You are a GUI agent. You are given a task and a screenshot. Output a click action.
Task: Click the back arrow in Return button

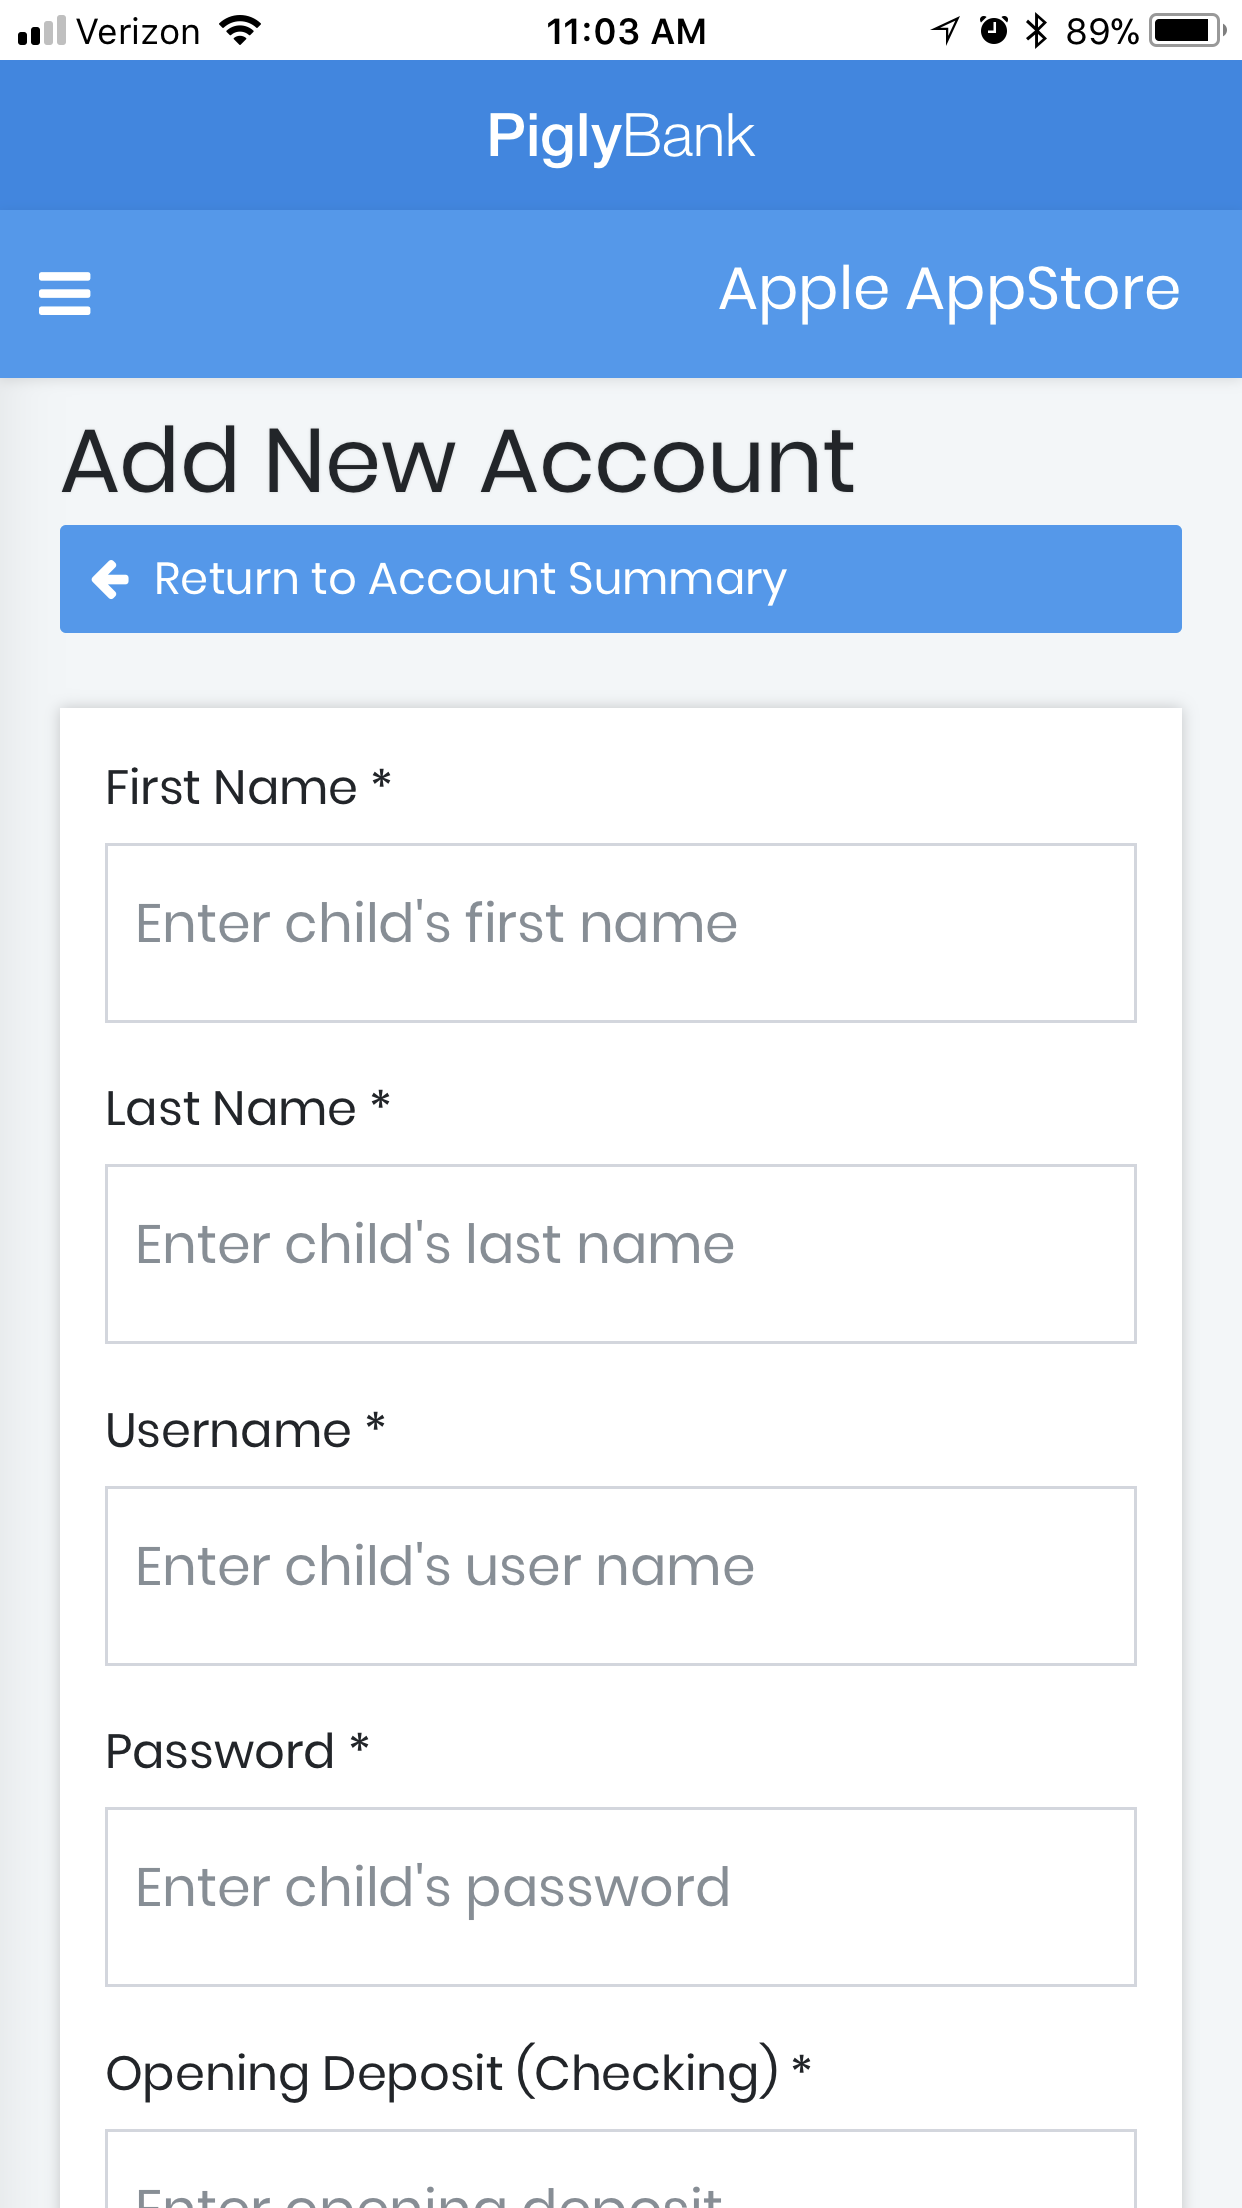pos(112,579)
